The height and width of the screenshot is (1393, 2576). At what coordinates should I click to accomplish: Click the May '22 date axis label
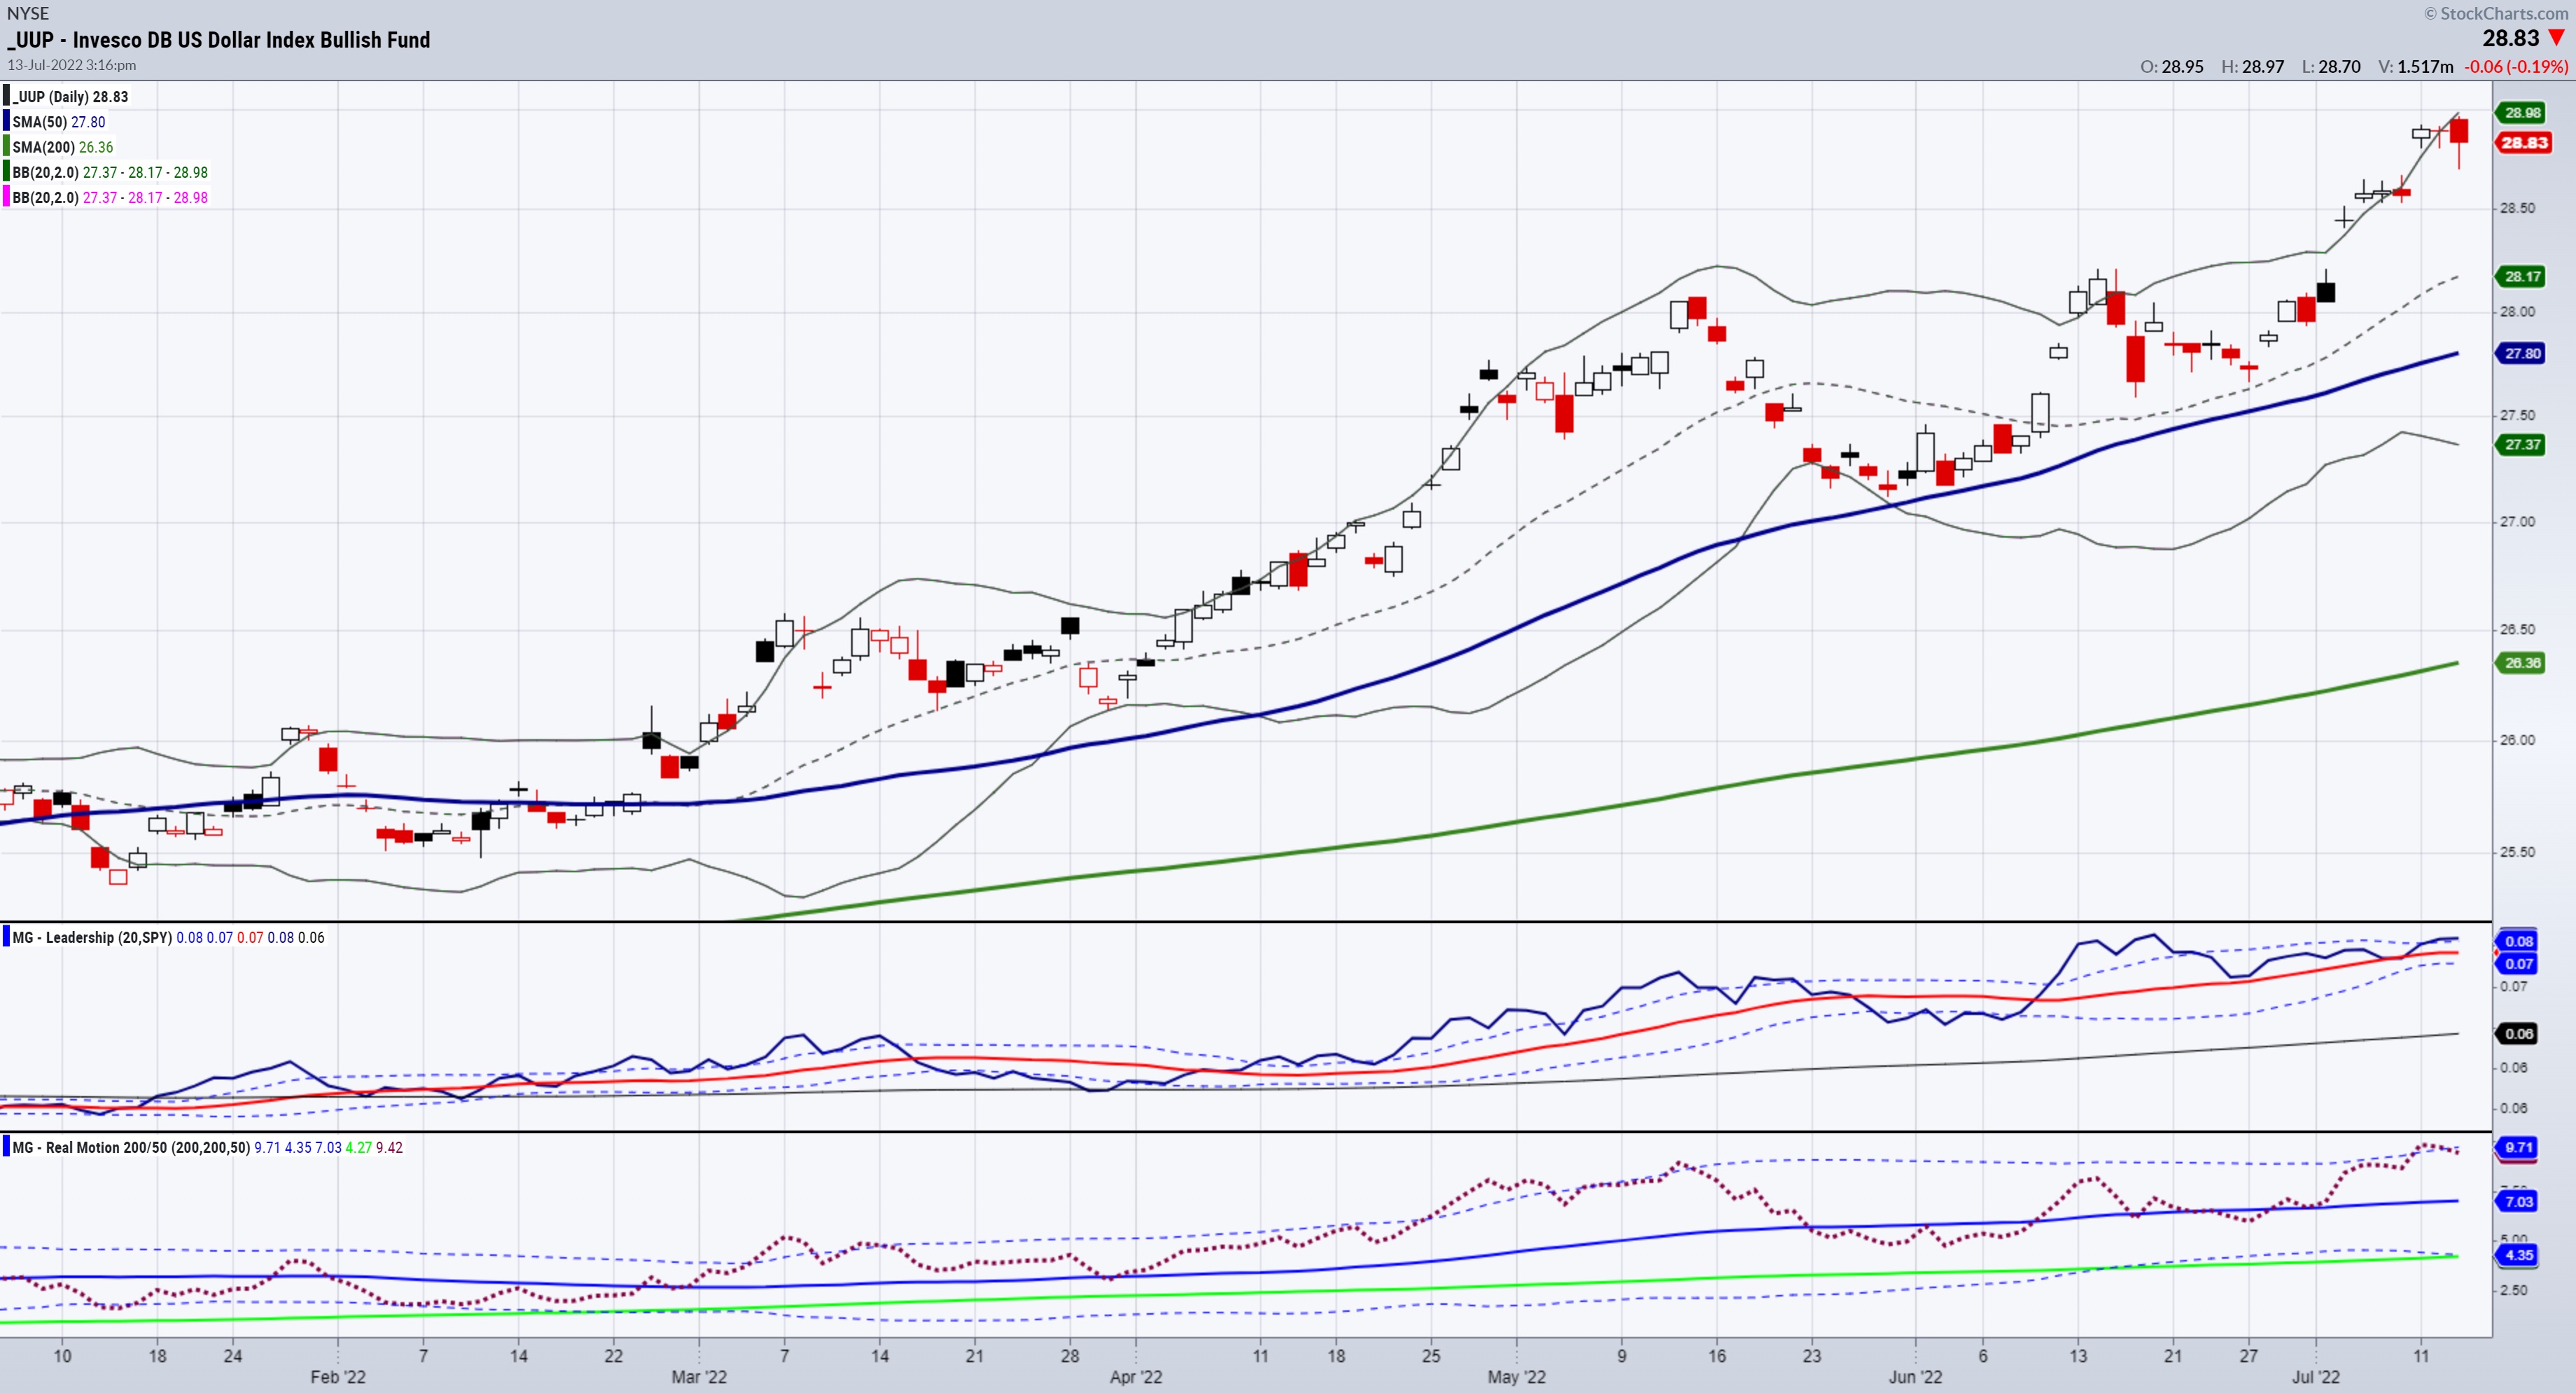point(1516,1377)
